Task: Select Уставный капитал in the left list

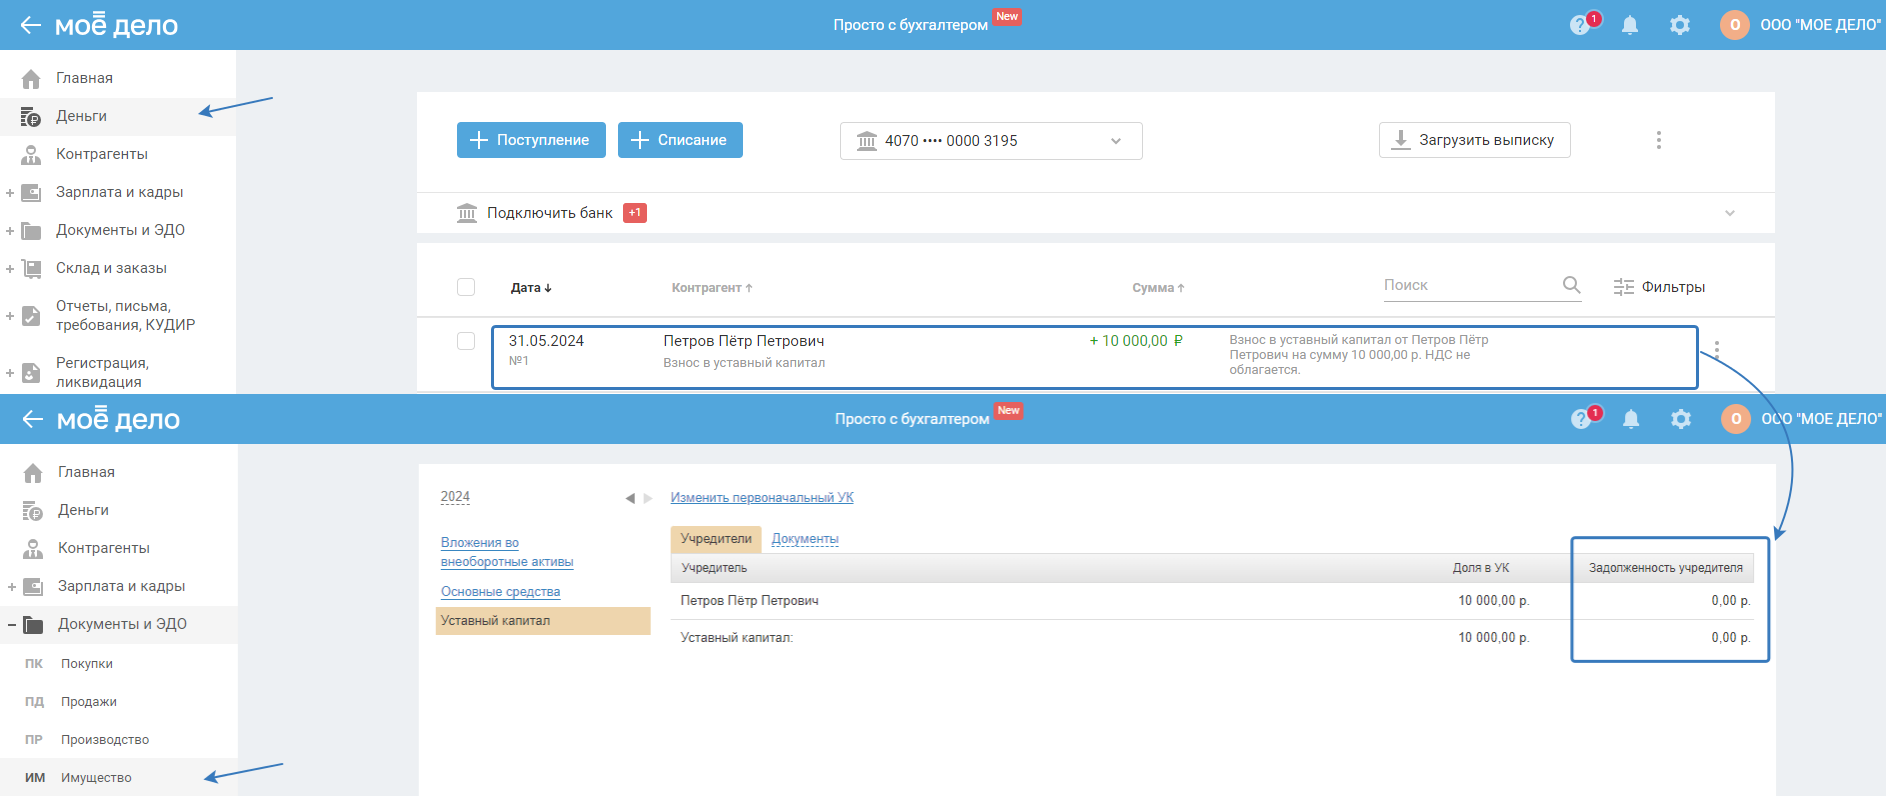Action: [543, 621]
